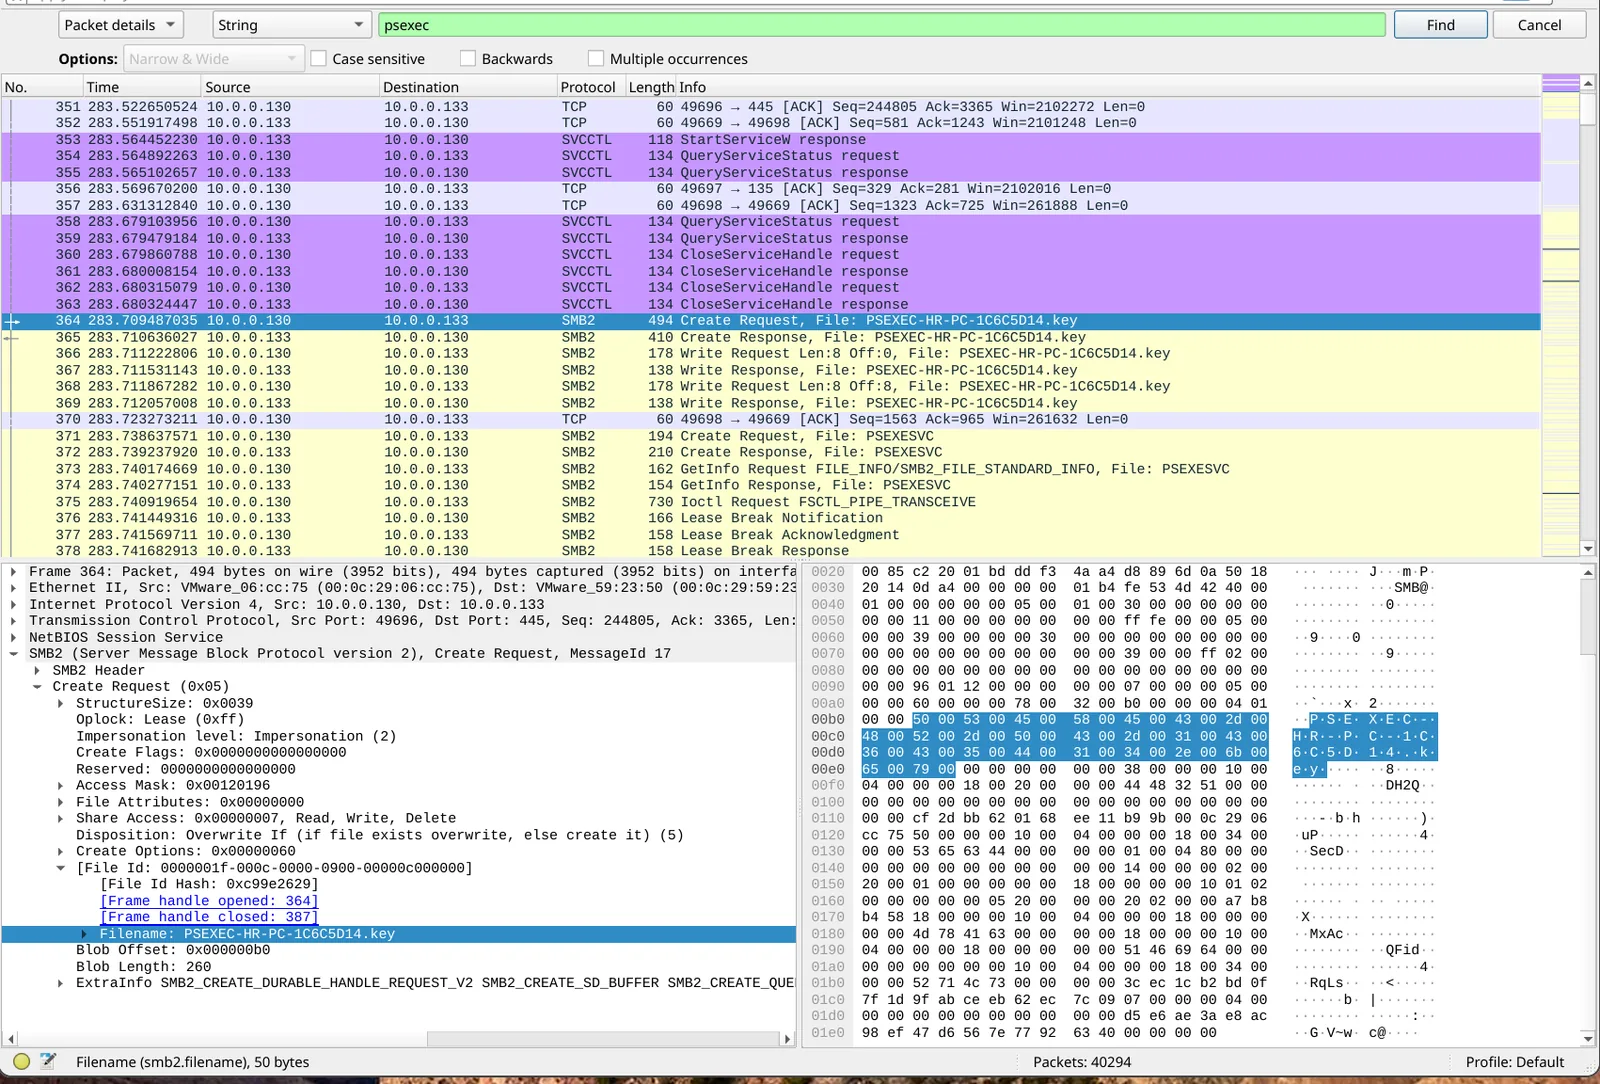This screenshot has width=1600, height=1084.
Task: Click the psexec search input field
Action: pos(881,25)
